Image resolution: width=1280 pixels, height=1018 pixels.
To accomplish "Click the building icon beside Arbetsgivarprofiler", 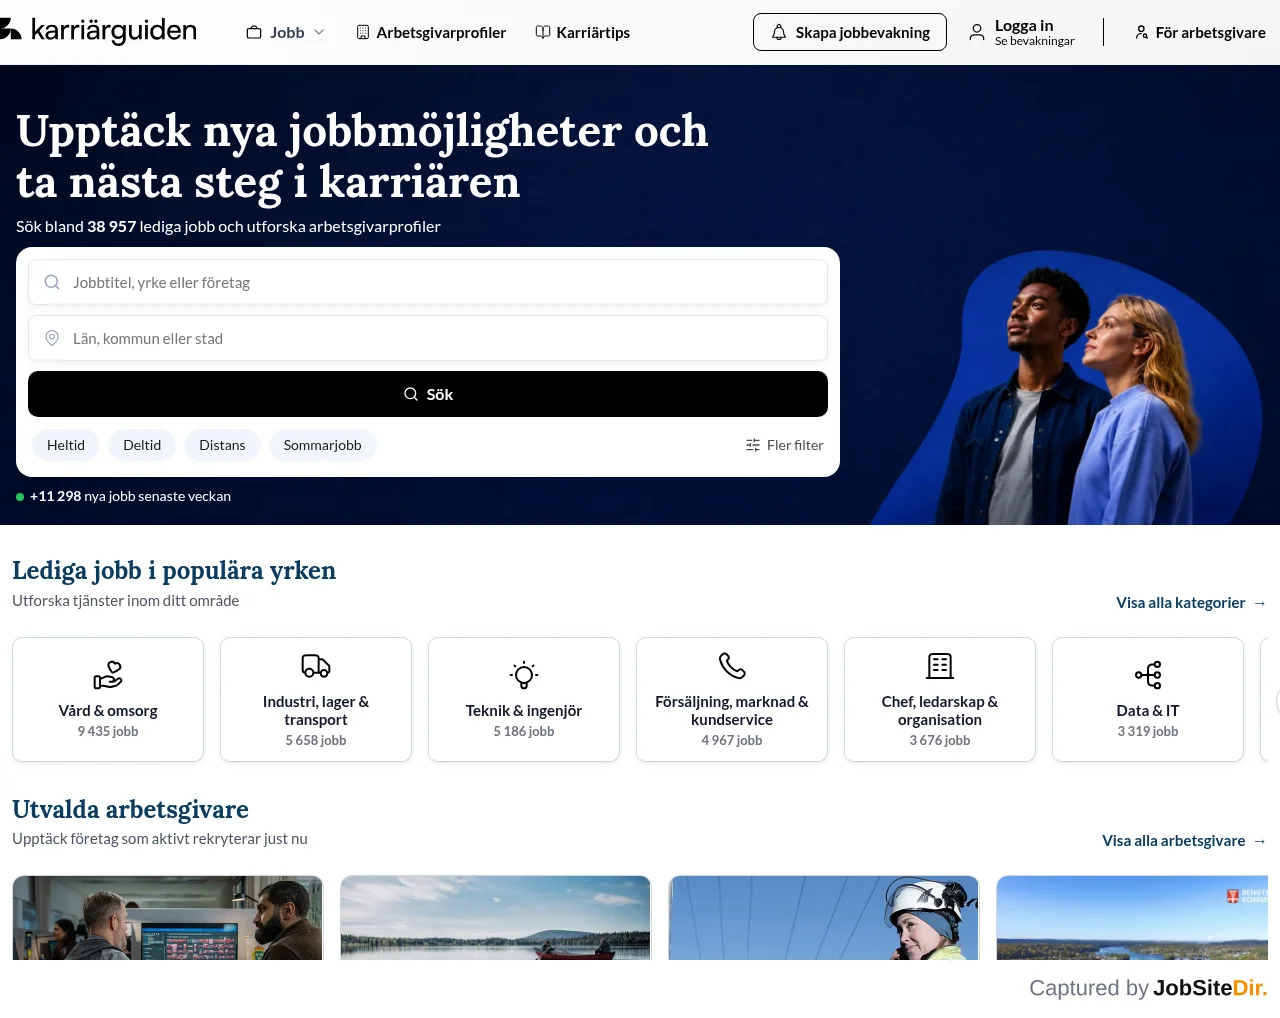I will (x=363, y=32).
